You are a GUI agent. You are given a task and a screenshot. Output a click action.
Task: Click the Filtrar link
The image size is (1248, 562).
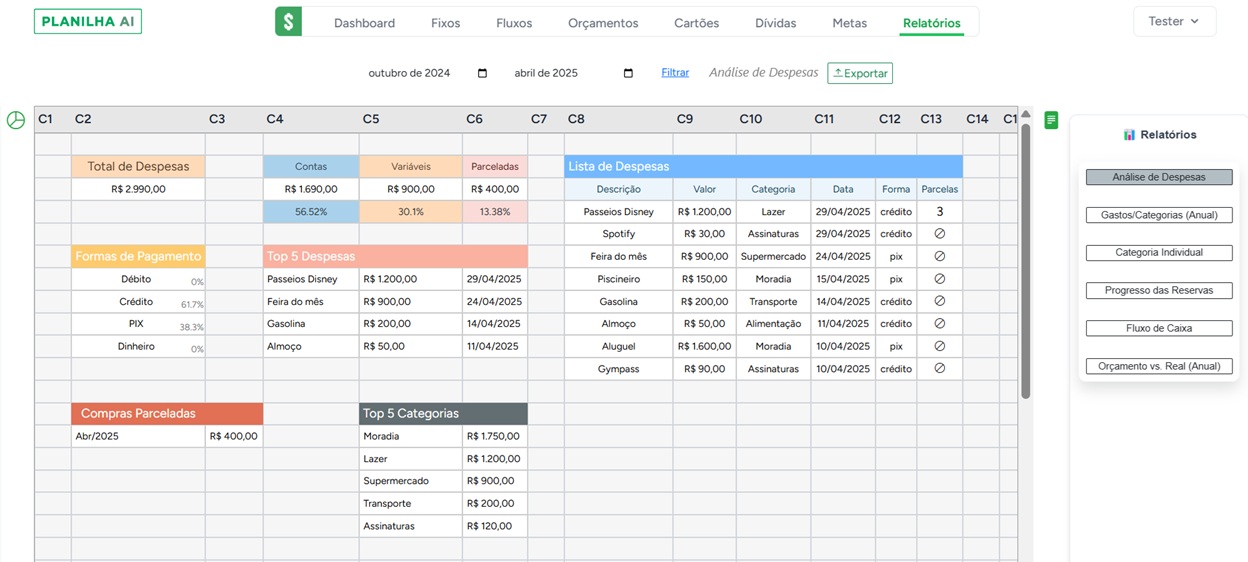675,73
